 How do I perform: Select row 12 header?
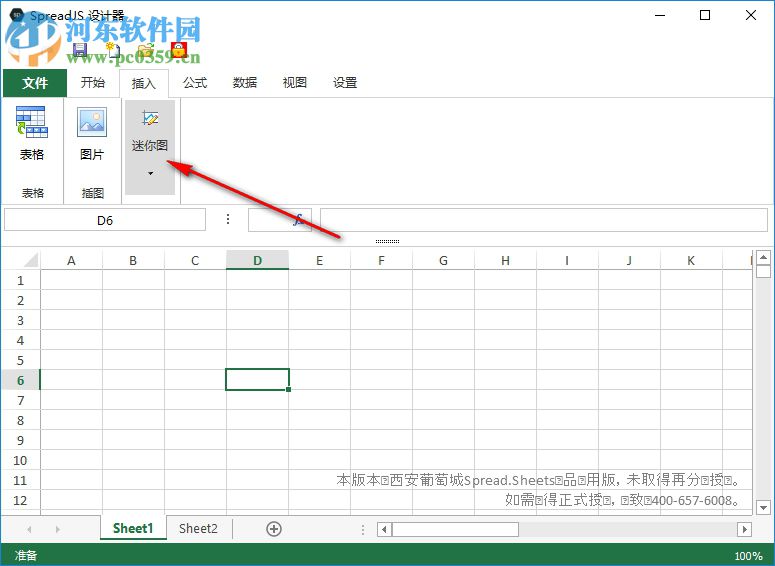click(x=20, y=500)
